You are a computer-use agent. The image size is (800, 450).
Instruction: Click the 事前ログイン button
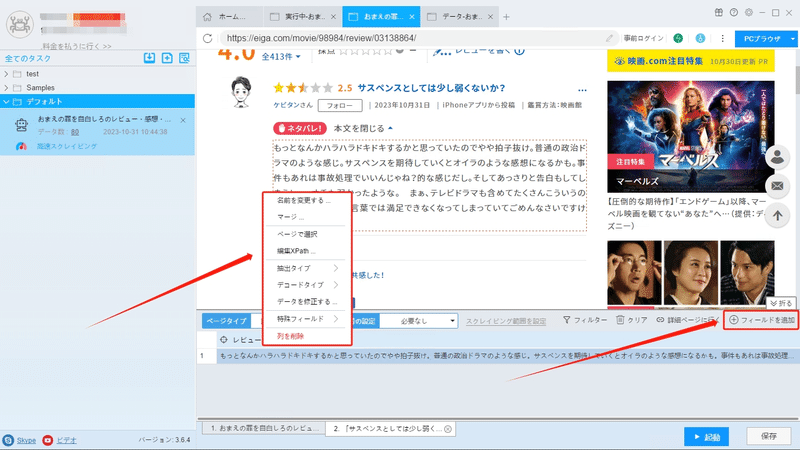pos(643,38)
